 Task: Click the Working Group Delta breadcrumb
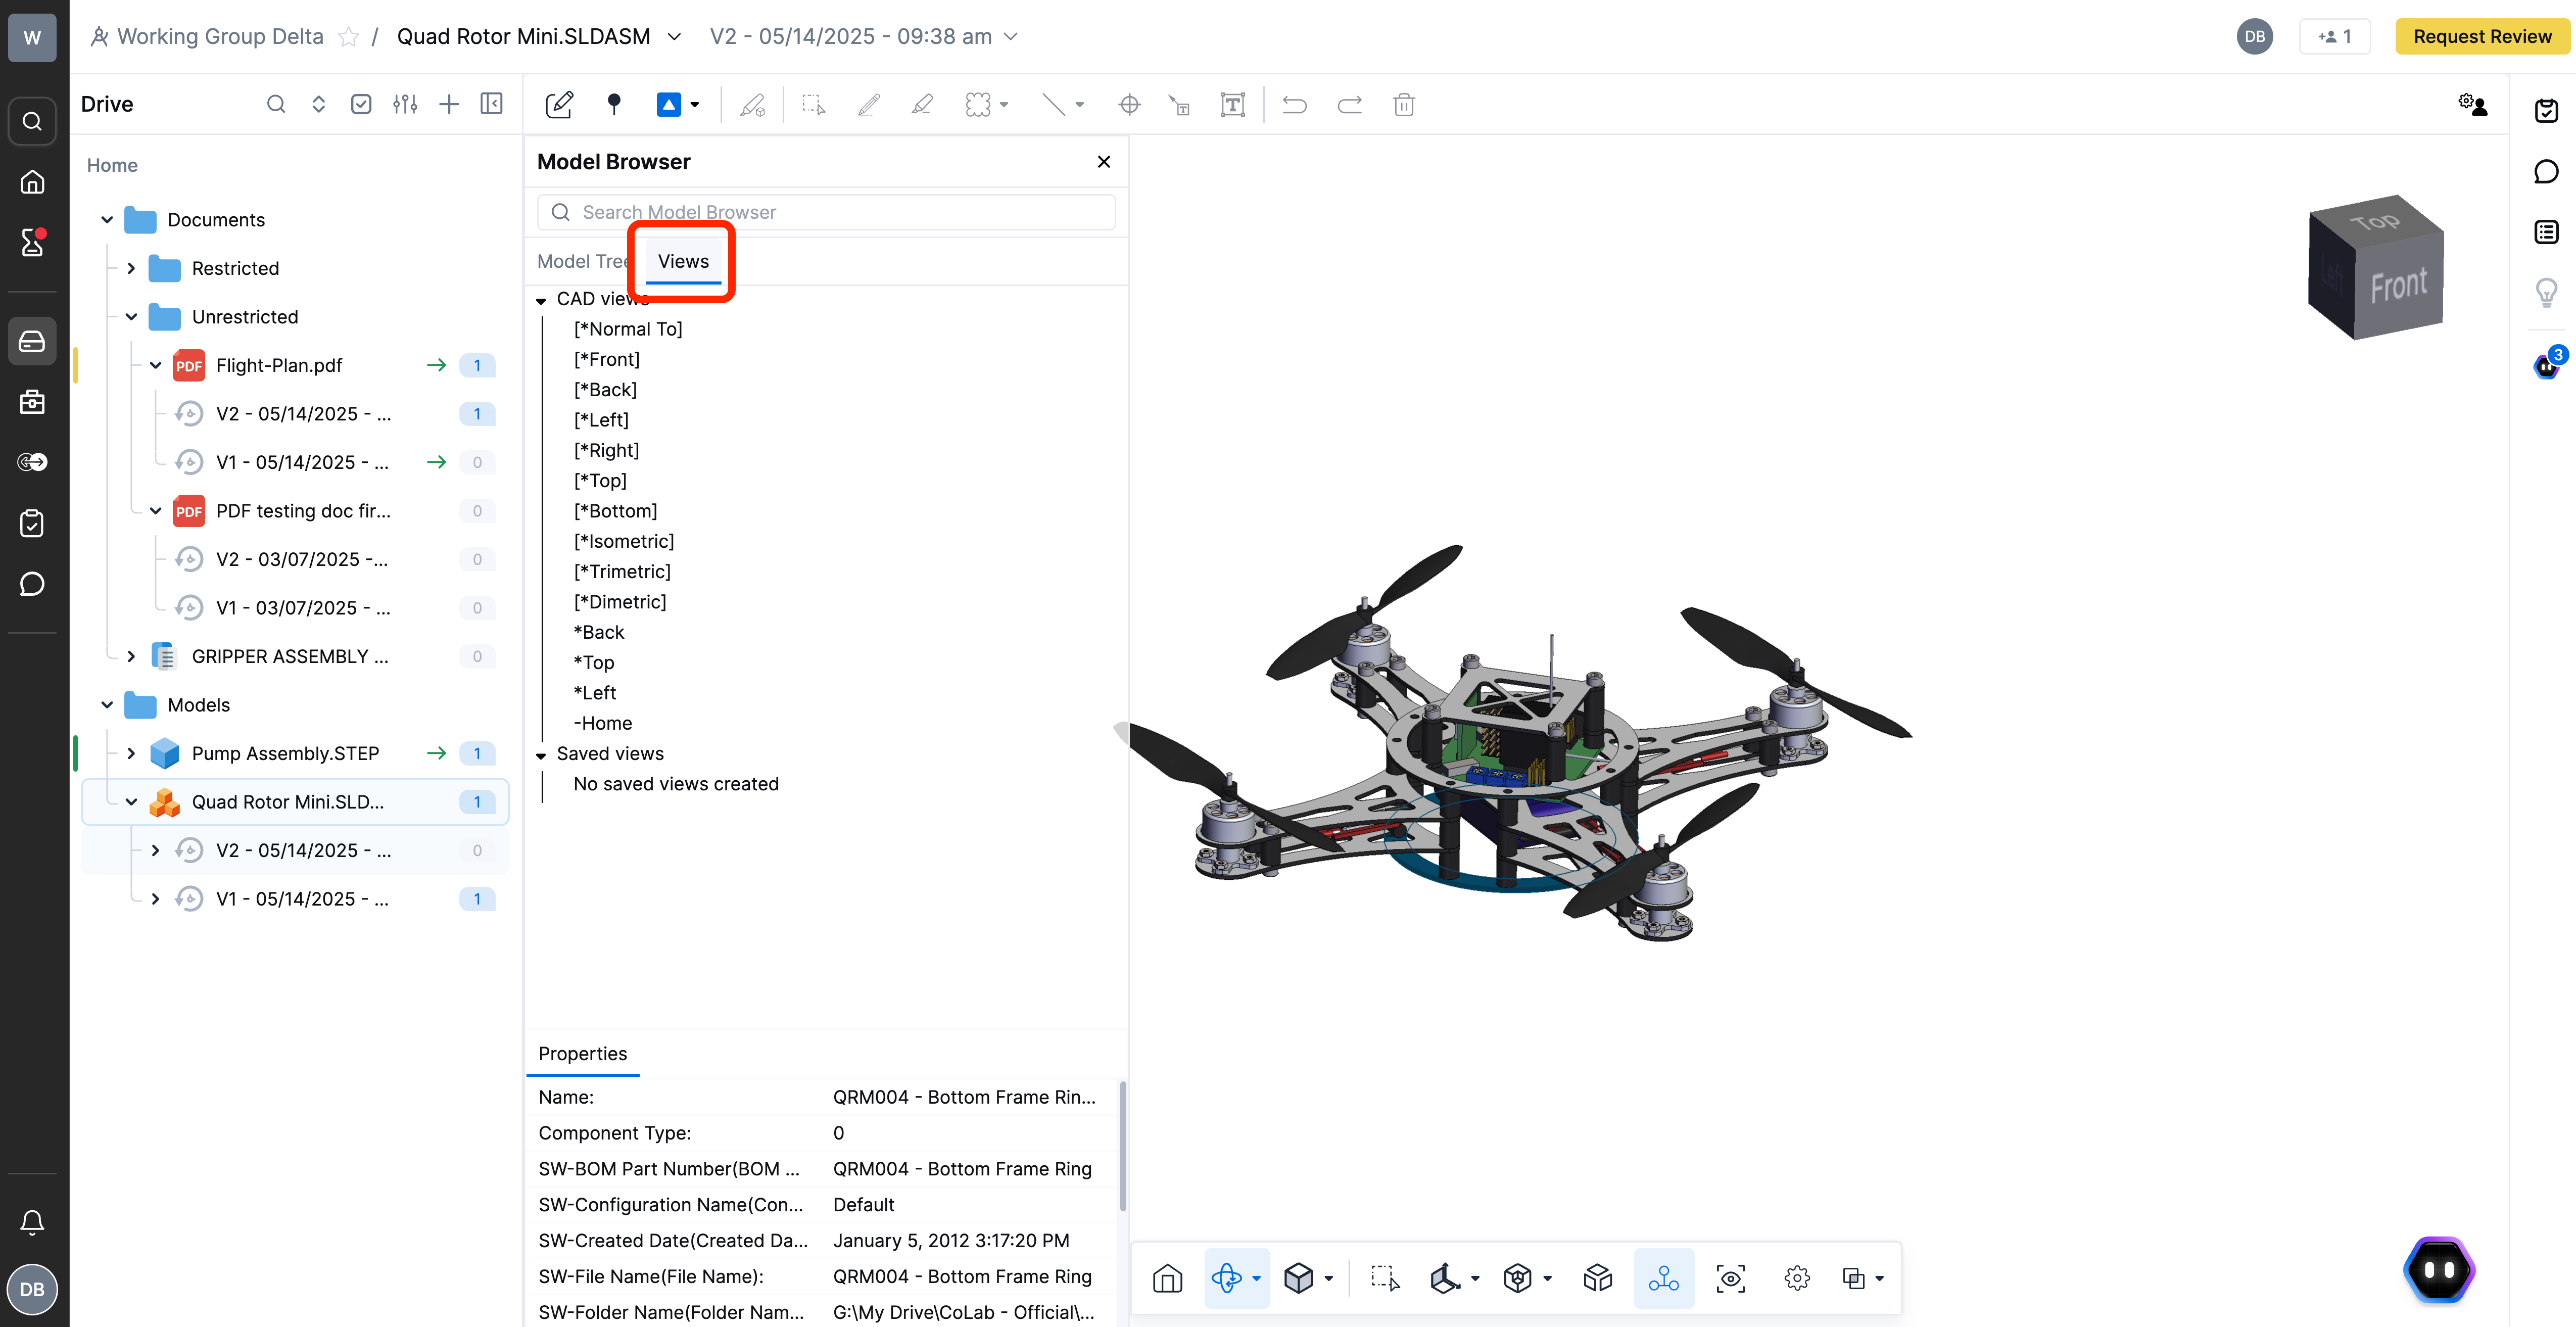[220, 36]
